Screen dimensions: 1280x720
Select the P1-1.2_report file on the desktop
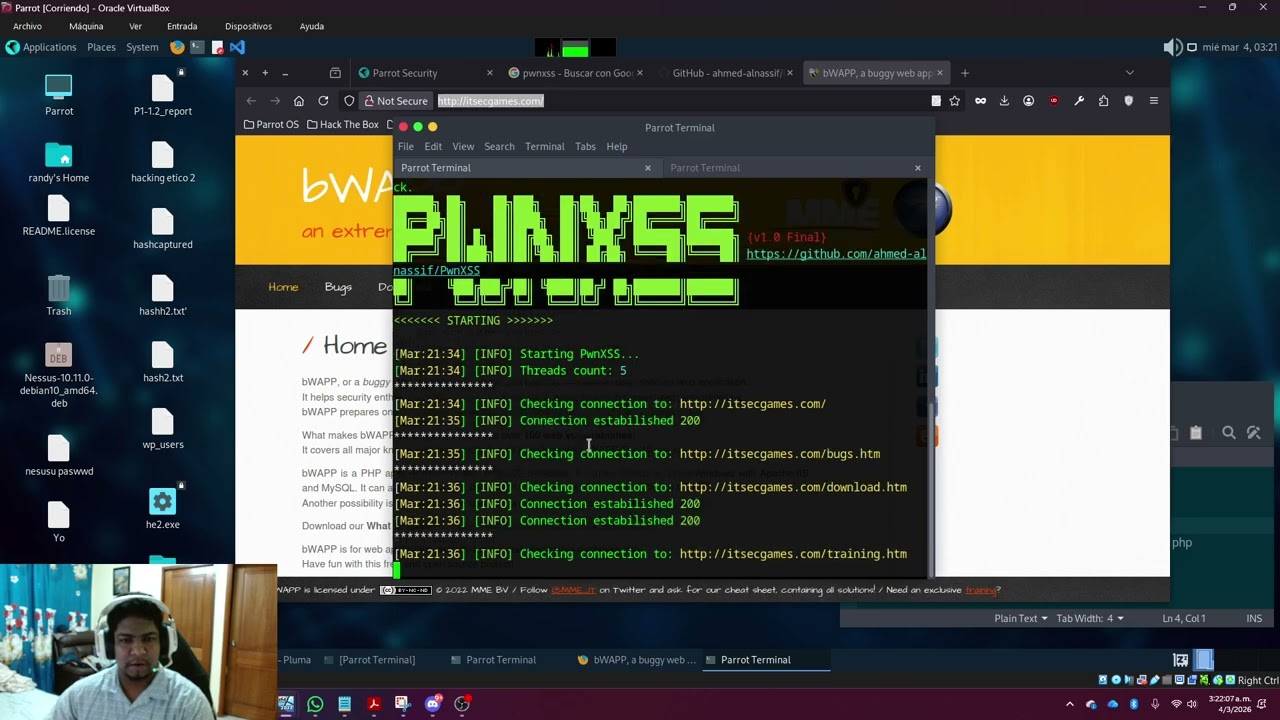pyautogui.click(x=163, y=96)
